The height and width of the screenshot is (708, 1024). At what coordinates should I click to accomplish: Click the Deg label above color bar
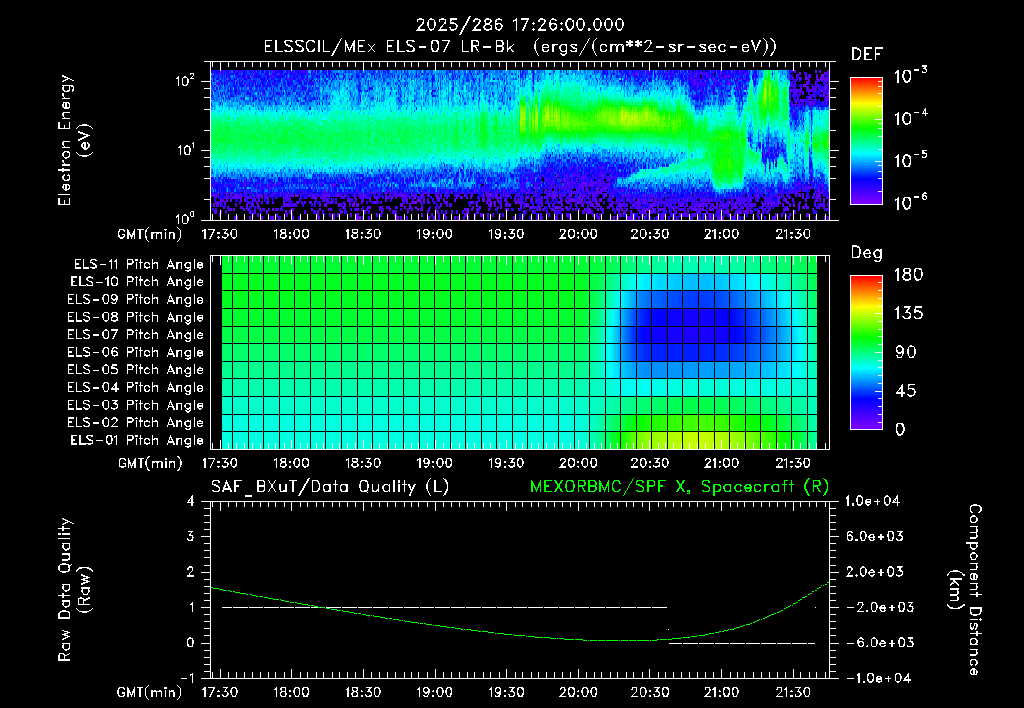(866, 253)
